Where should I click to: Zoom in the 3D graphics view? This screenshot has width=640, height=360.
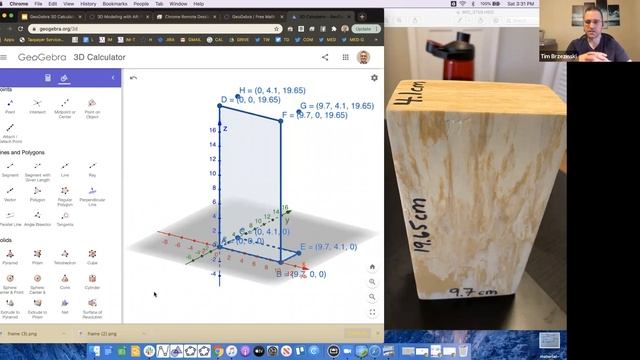tap(372, 282)
